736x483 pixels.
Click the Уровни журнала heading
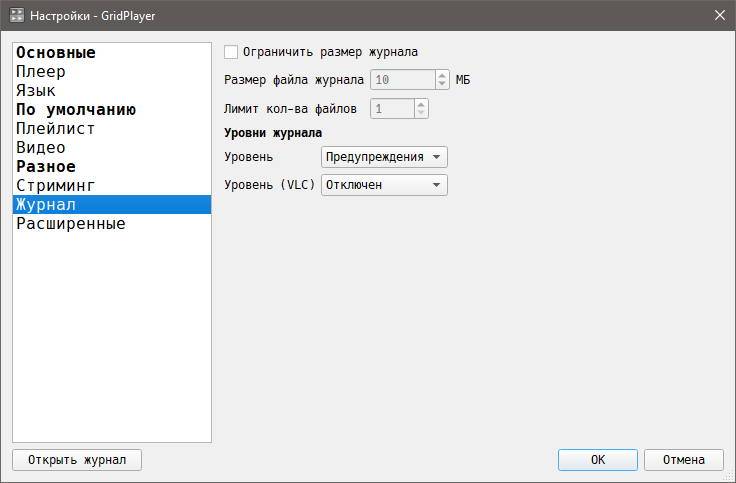pyautogui.click(x=273, y=133)
